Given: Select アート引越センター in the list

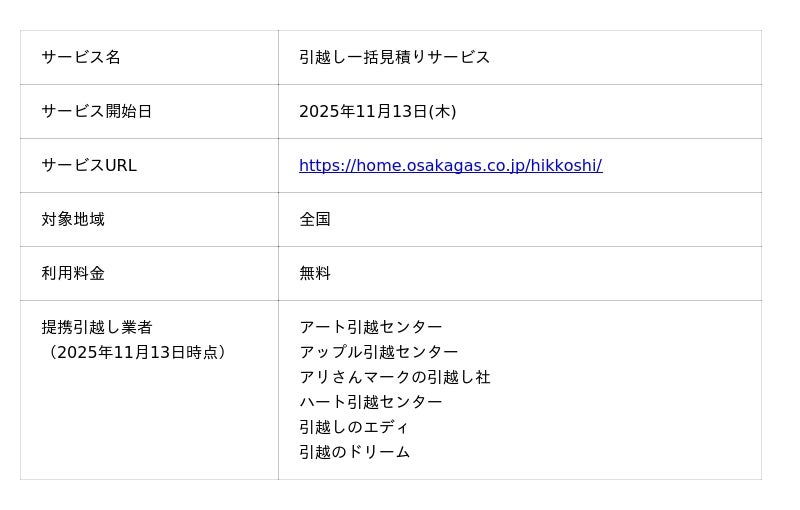Looking at the screenshot, I should (370, 328).
